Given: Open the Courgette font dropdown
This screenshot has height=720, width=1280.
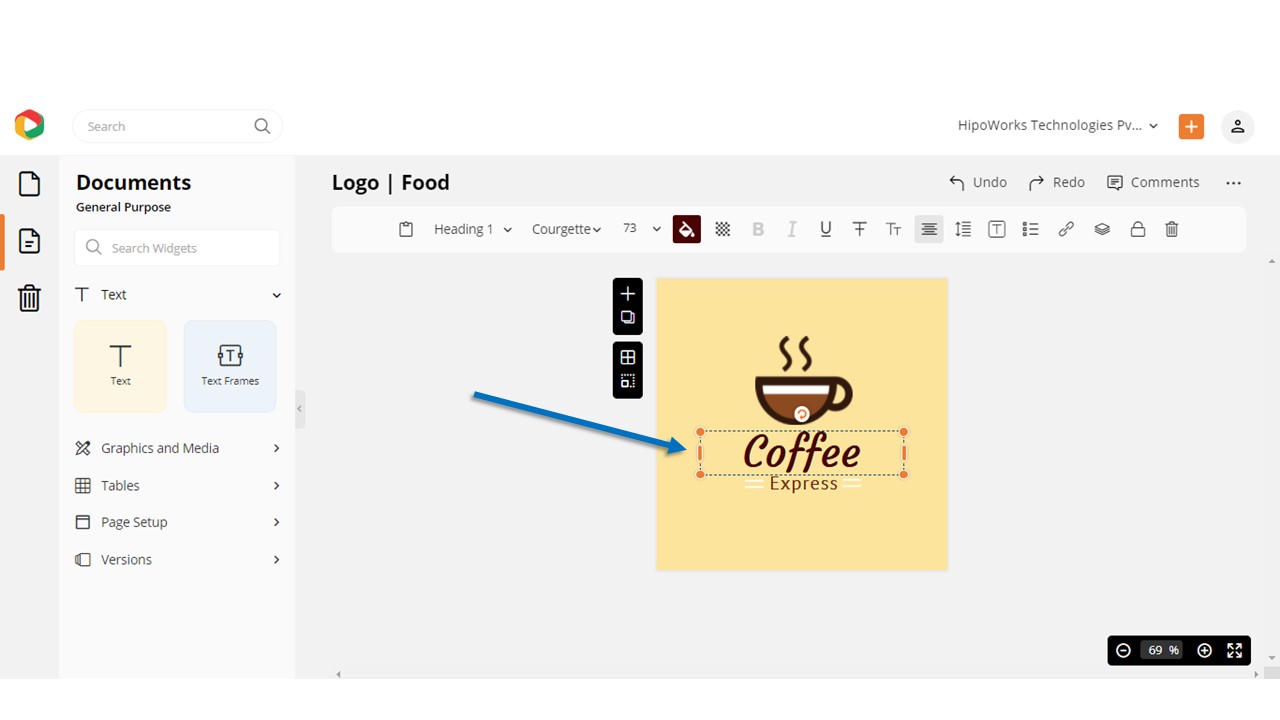Looking at the screenshot, I should 566,229.
